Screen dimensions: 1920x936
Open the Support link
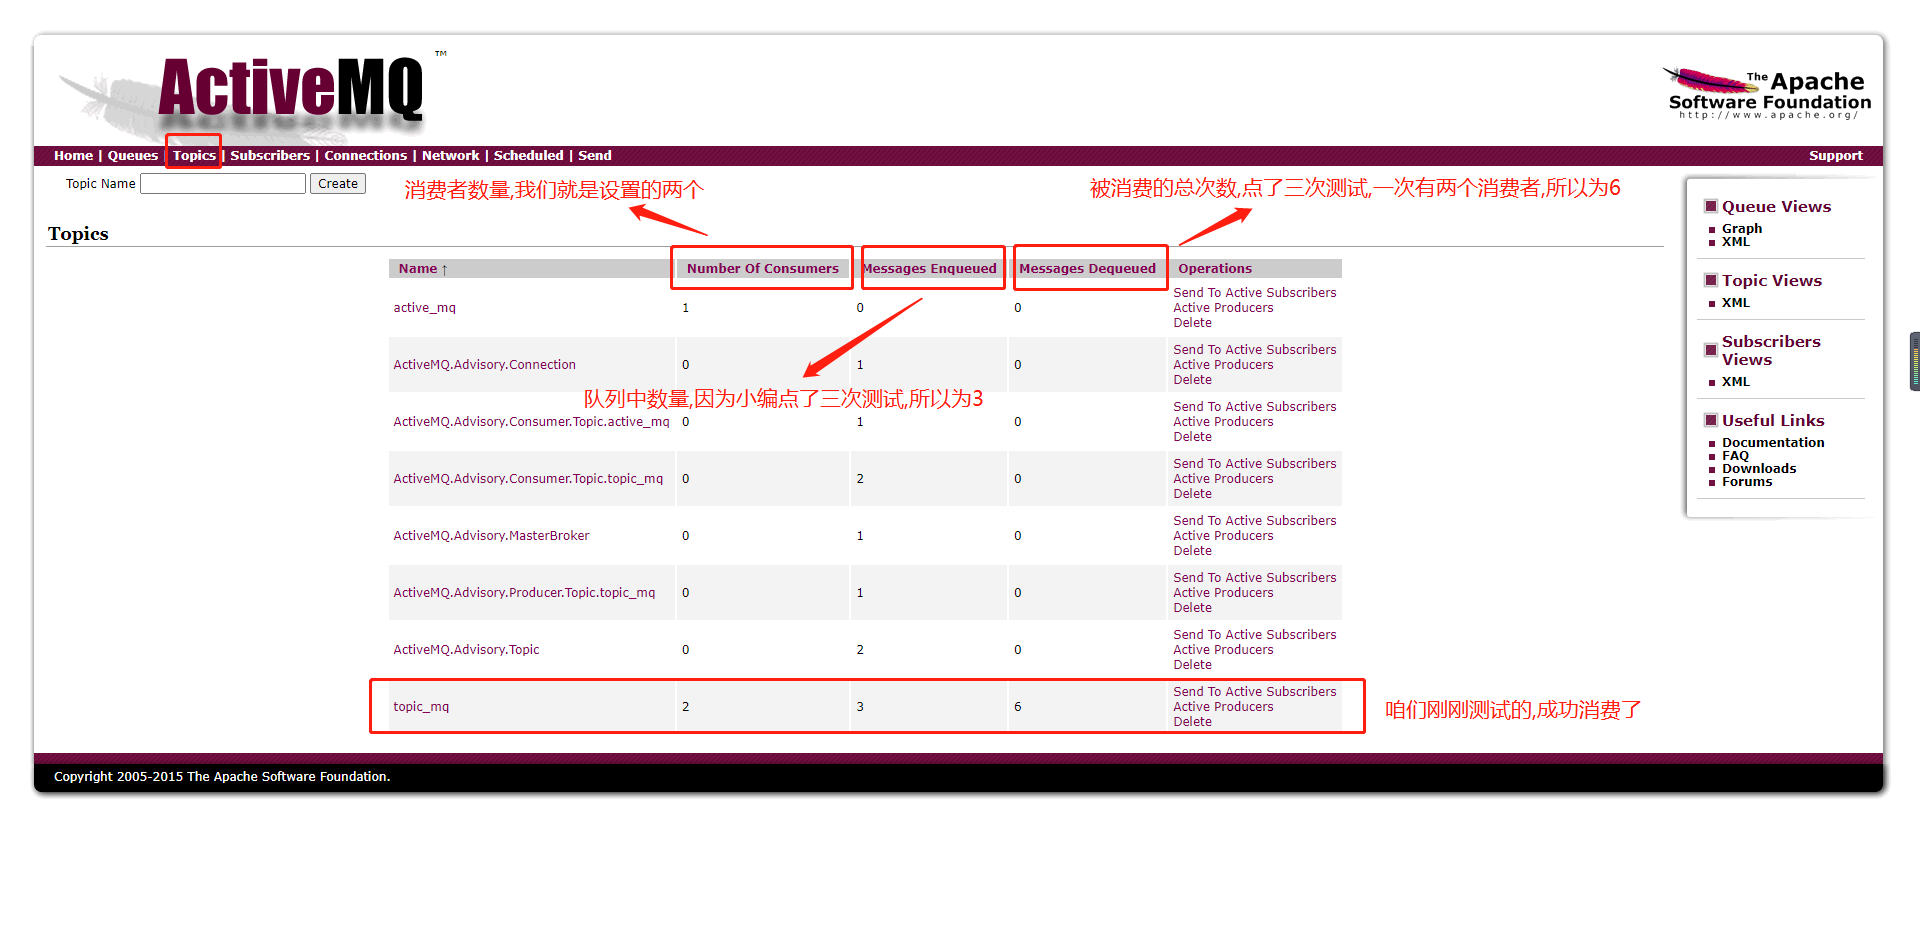1836,156
